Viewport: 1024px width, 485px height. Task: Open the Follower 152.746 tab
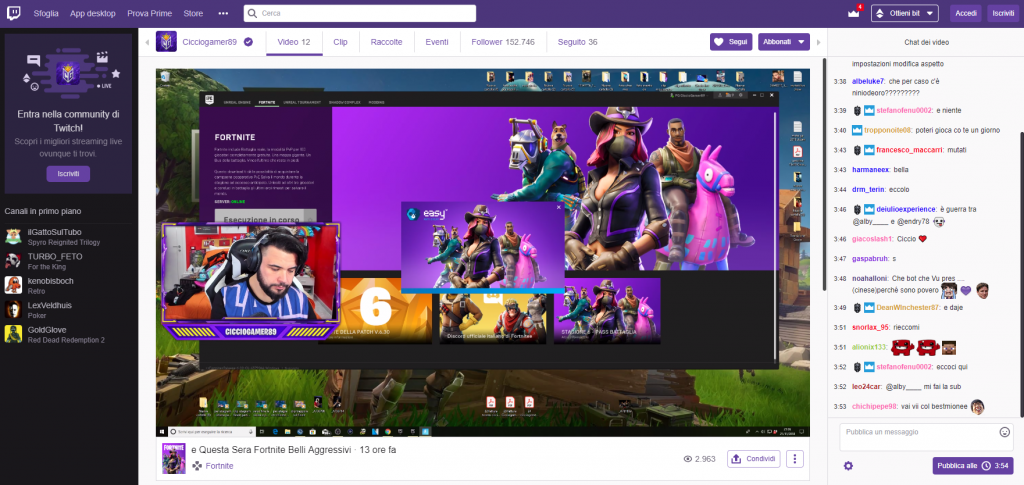(503, 42)
